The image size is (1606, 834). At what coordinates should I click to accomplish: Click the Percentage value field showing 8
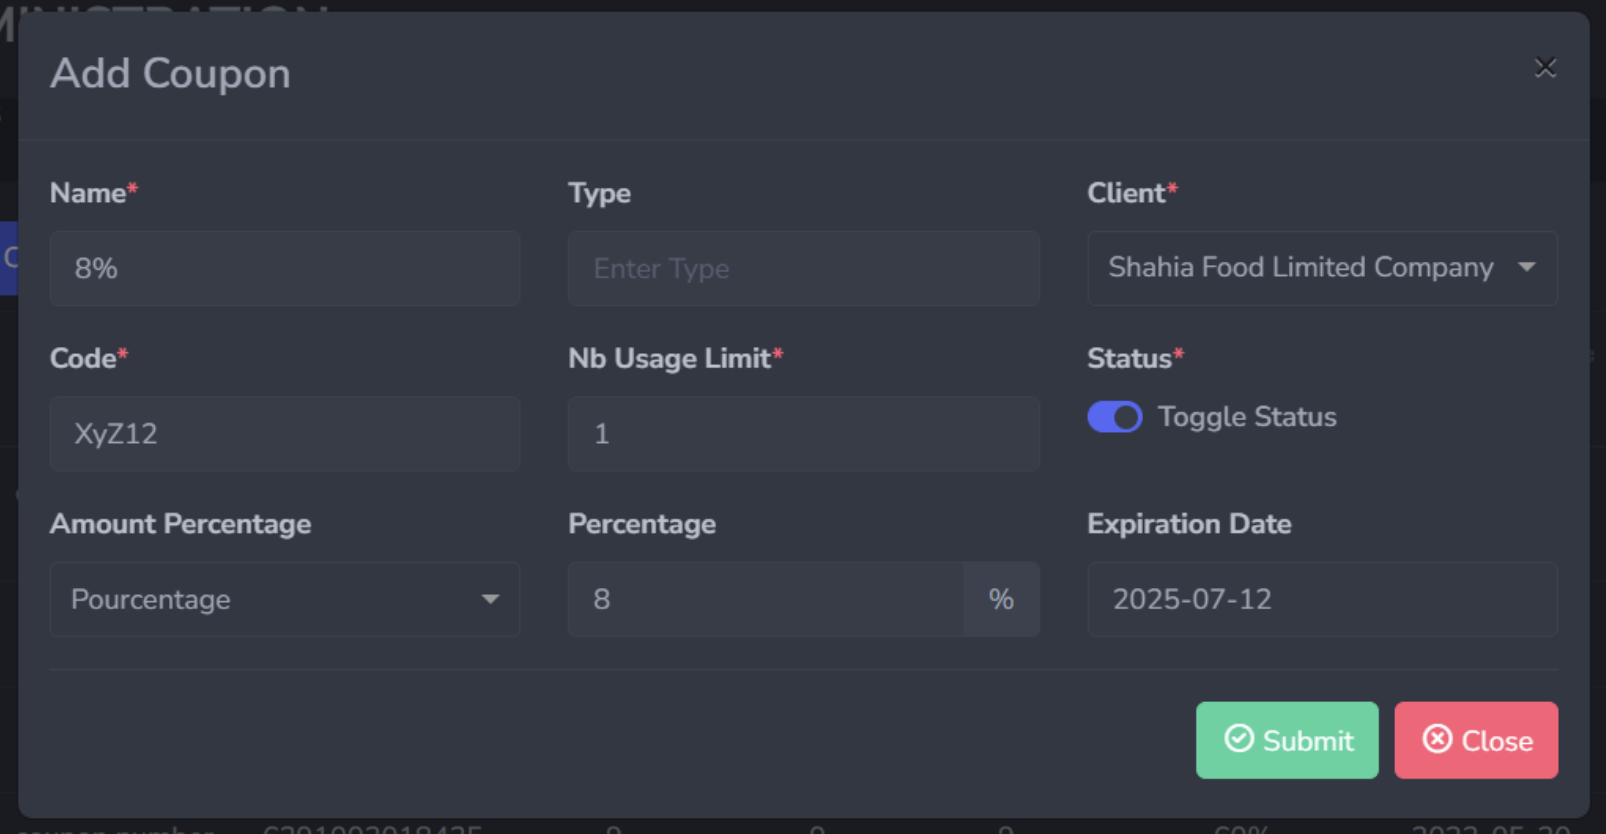766,599
